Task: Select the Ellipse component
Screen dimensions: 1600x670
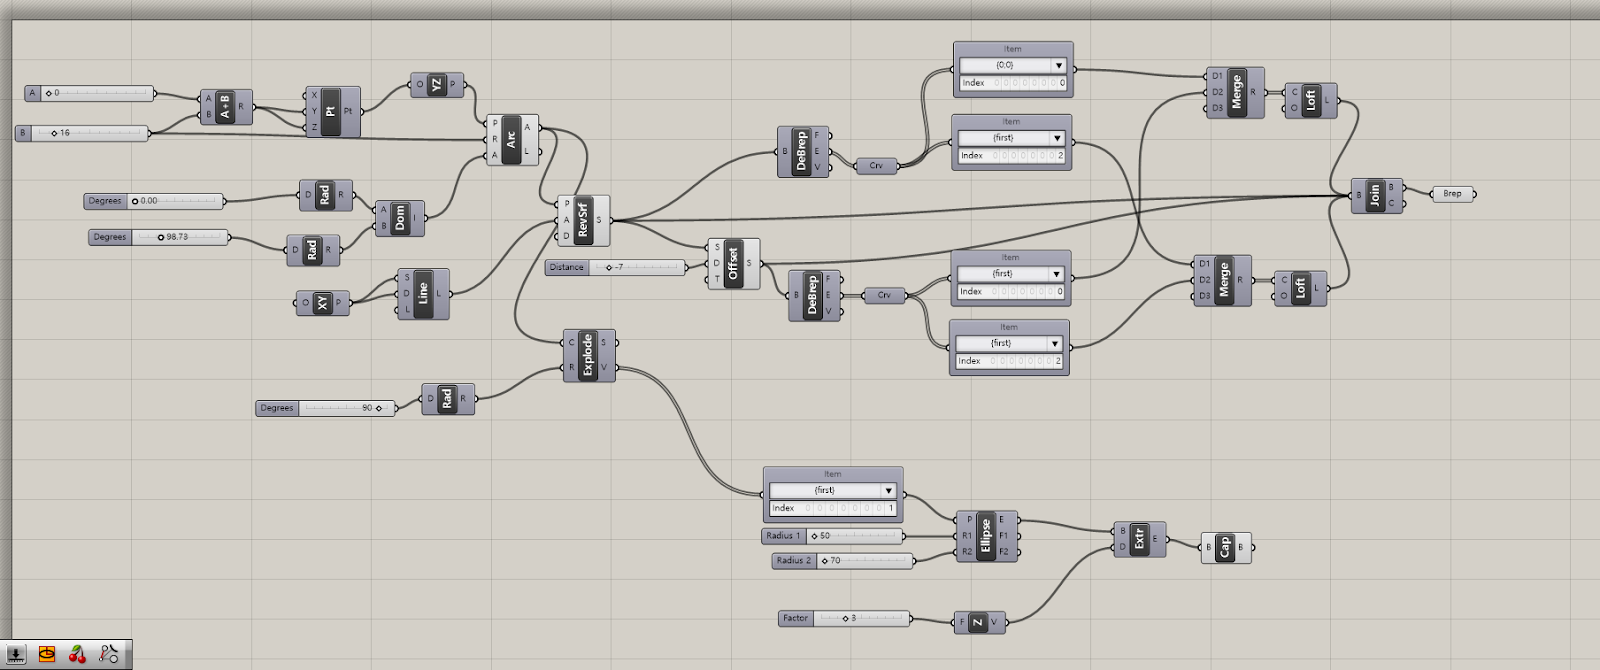Action: click(987, 536)
